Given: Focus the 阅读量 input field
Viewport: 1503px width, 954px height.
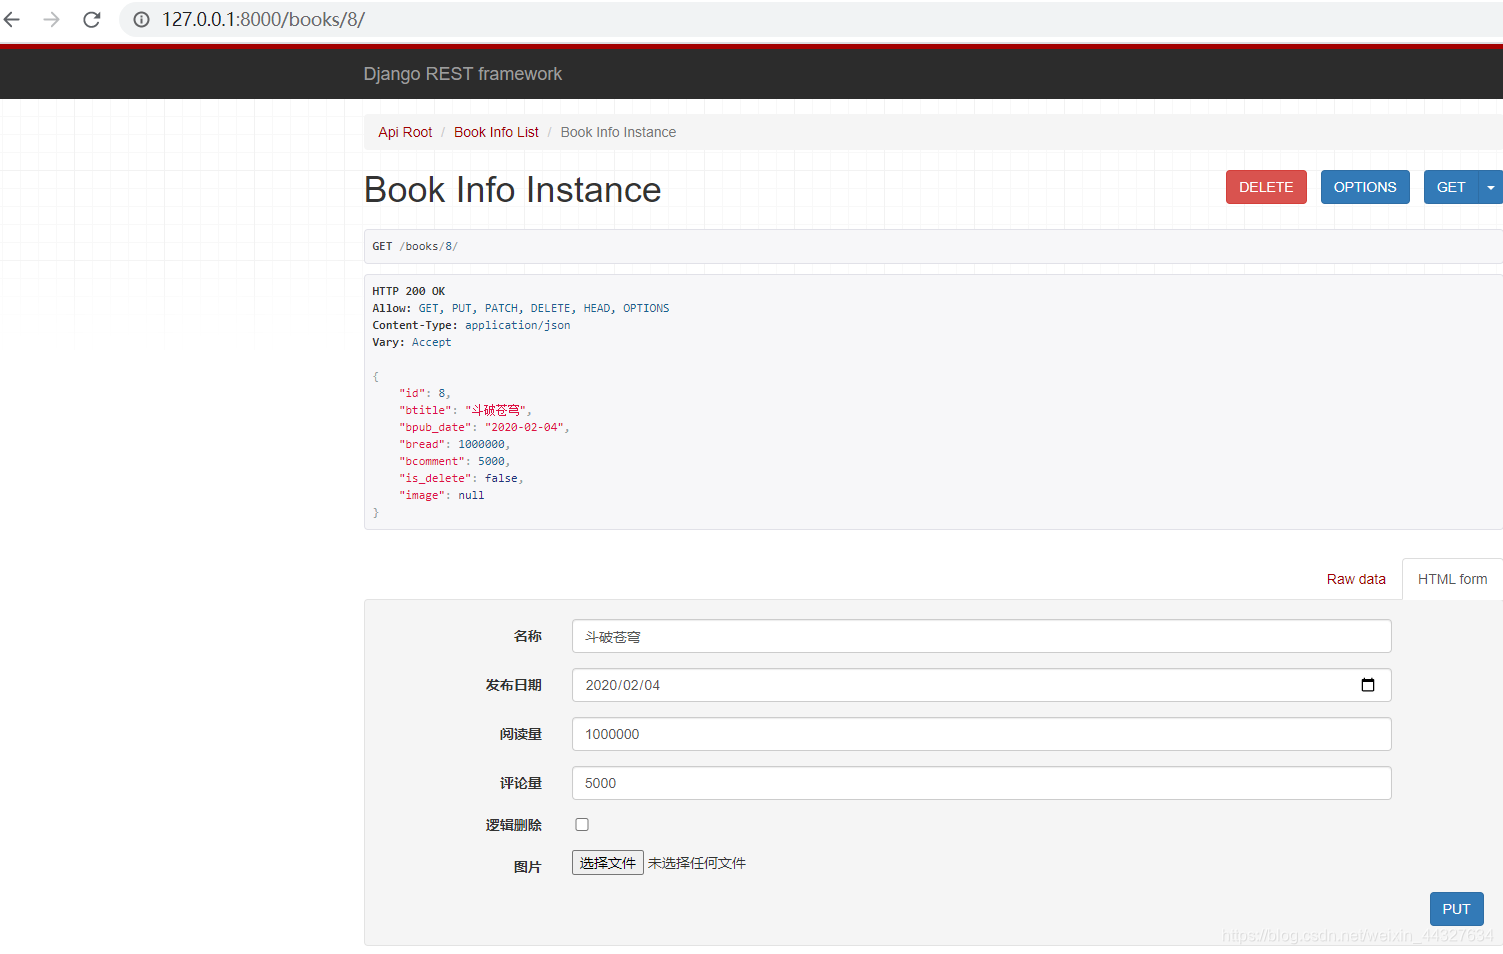Looking at the screenshot, I should click(x=981, y=734).
